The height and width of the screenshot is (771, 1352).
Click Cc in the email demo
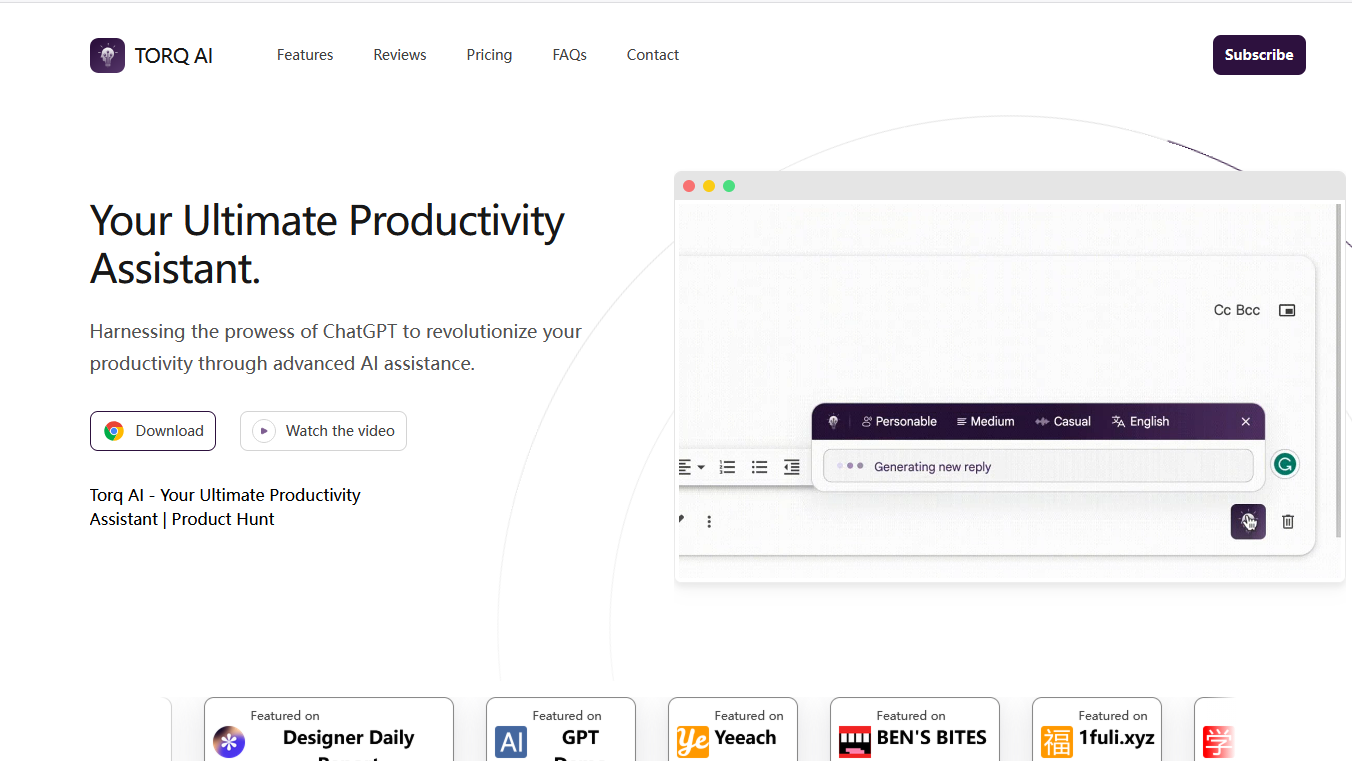tap(1222, 310)
